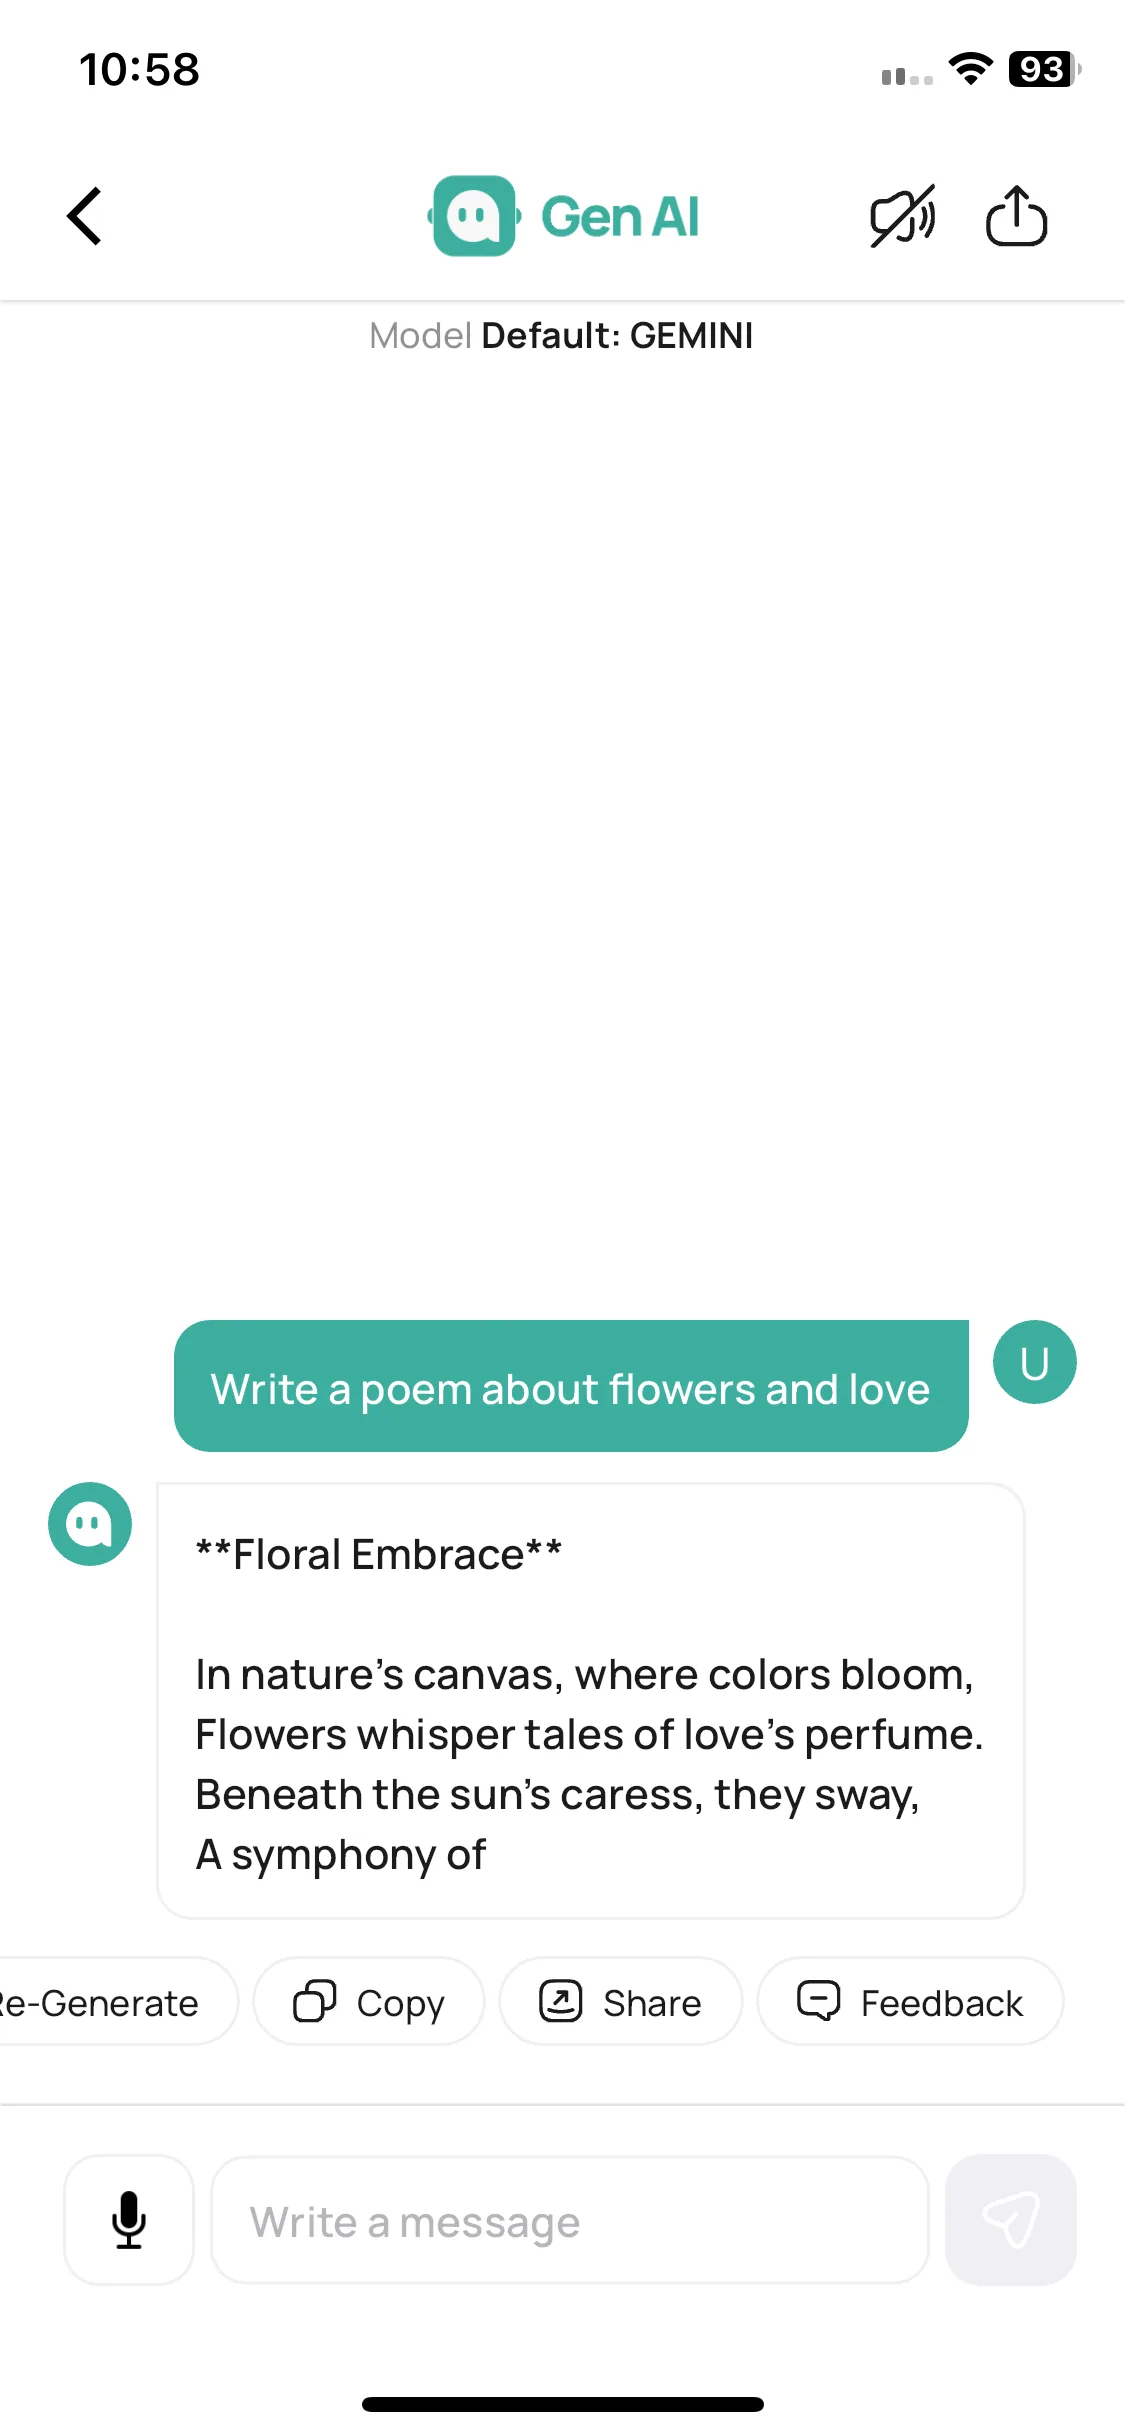Go back using the left arrow
This screenshot has height=2436, width=1125.
point(85,216)
